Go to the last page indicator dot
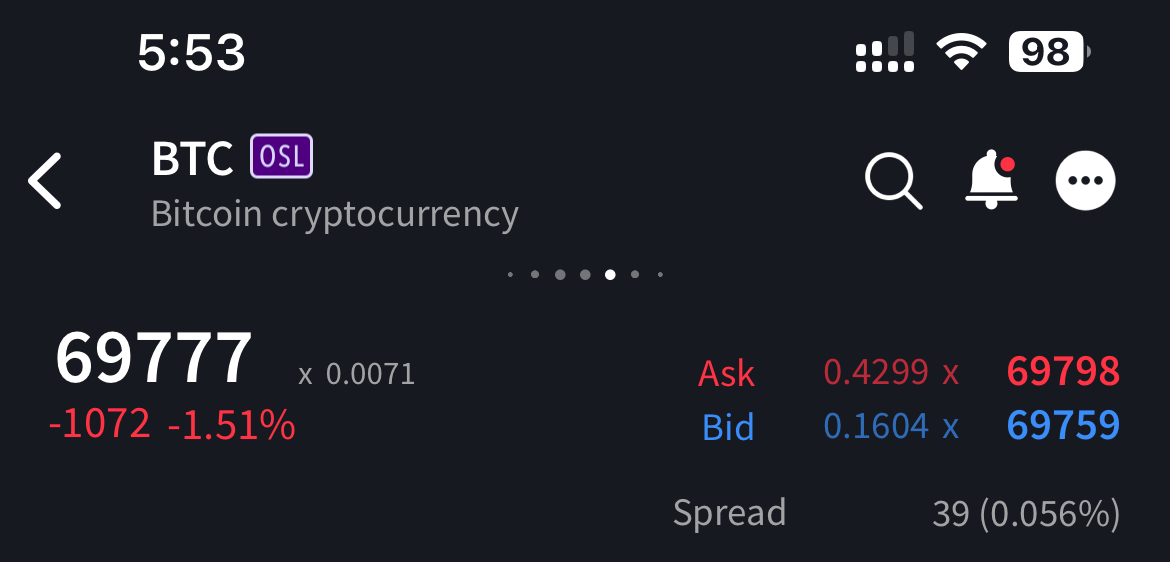The height and width of the screenshot is (562, 1170). pyautogui.click(x=660, y=275)
